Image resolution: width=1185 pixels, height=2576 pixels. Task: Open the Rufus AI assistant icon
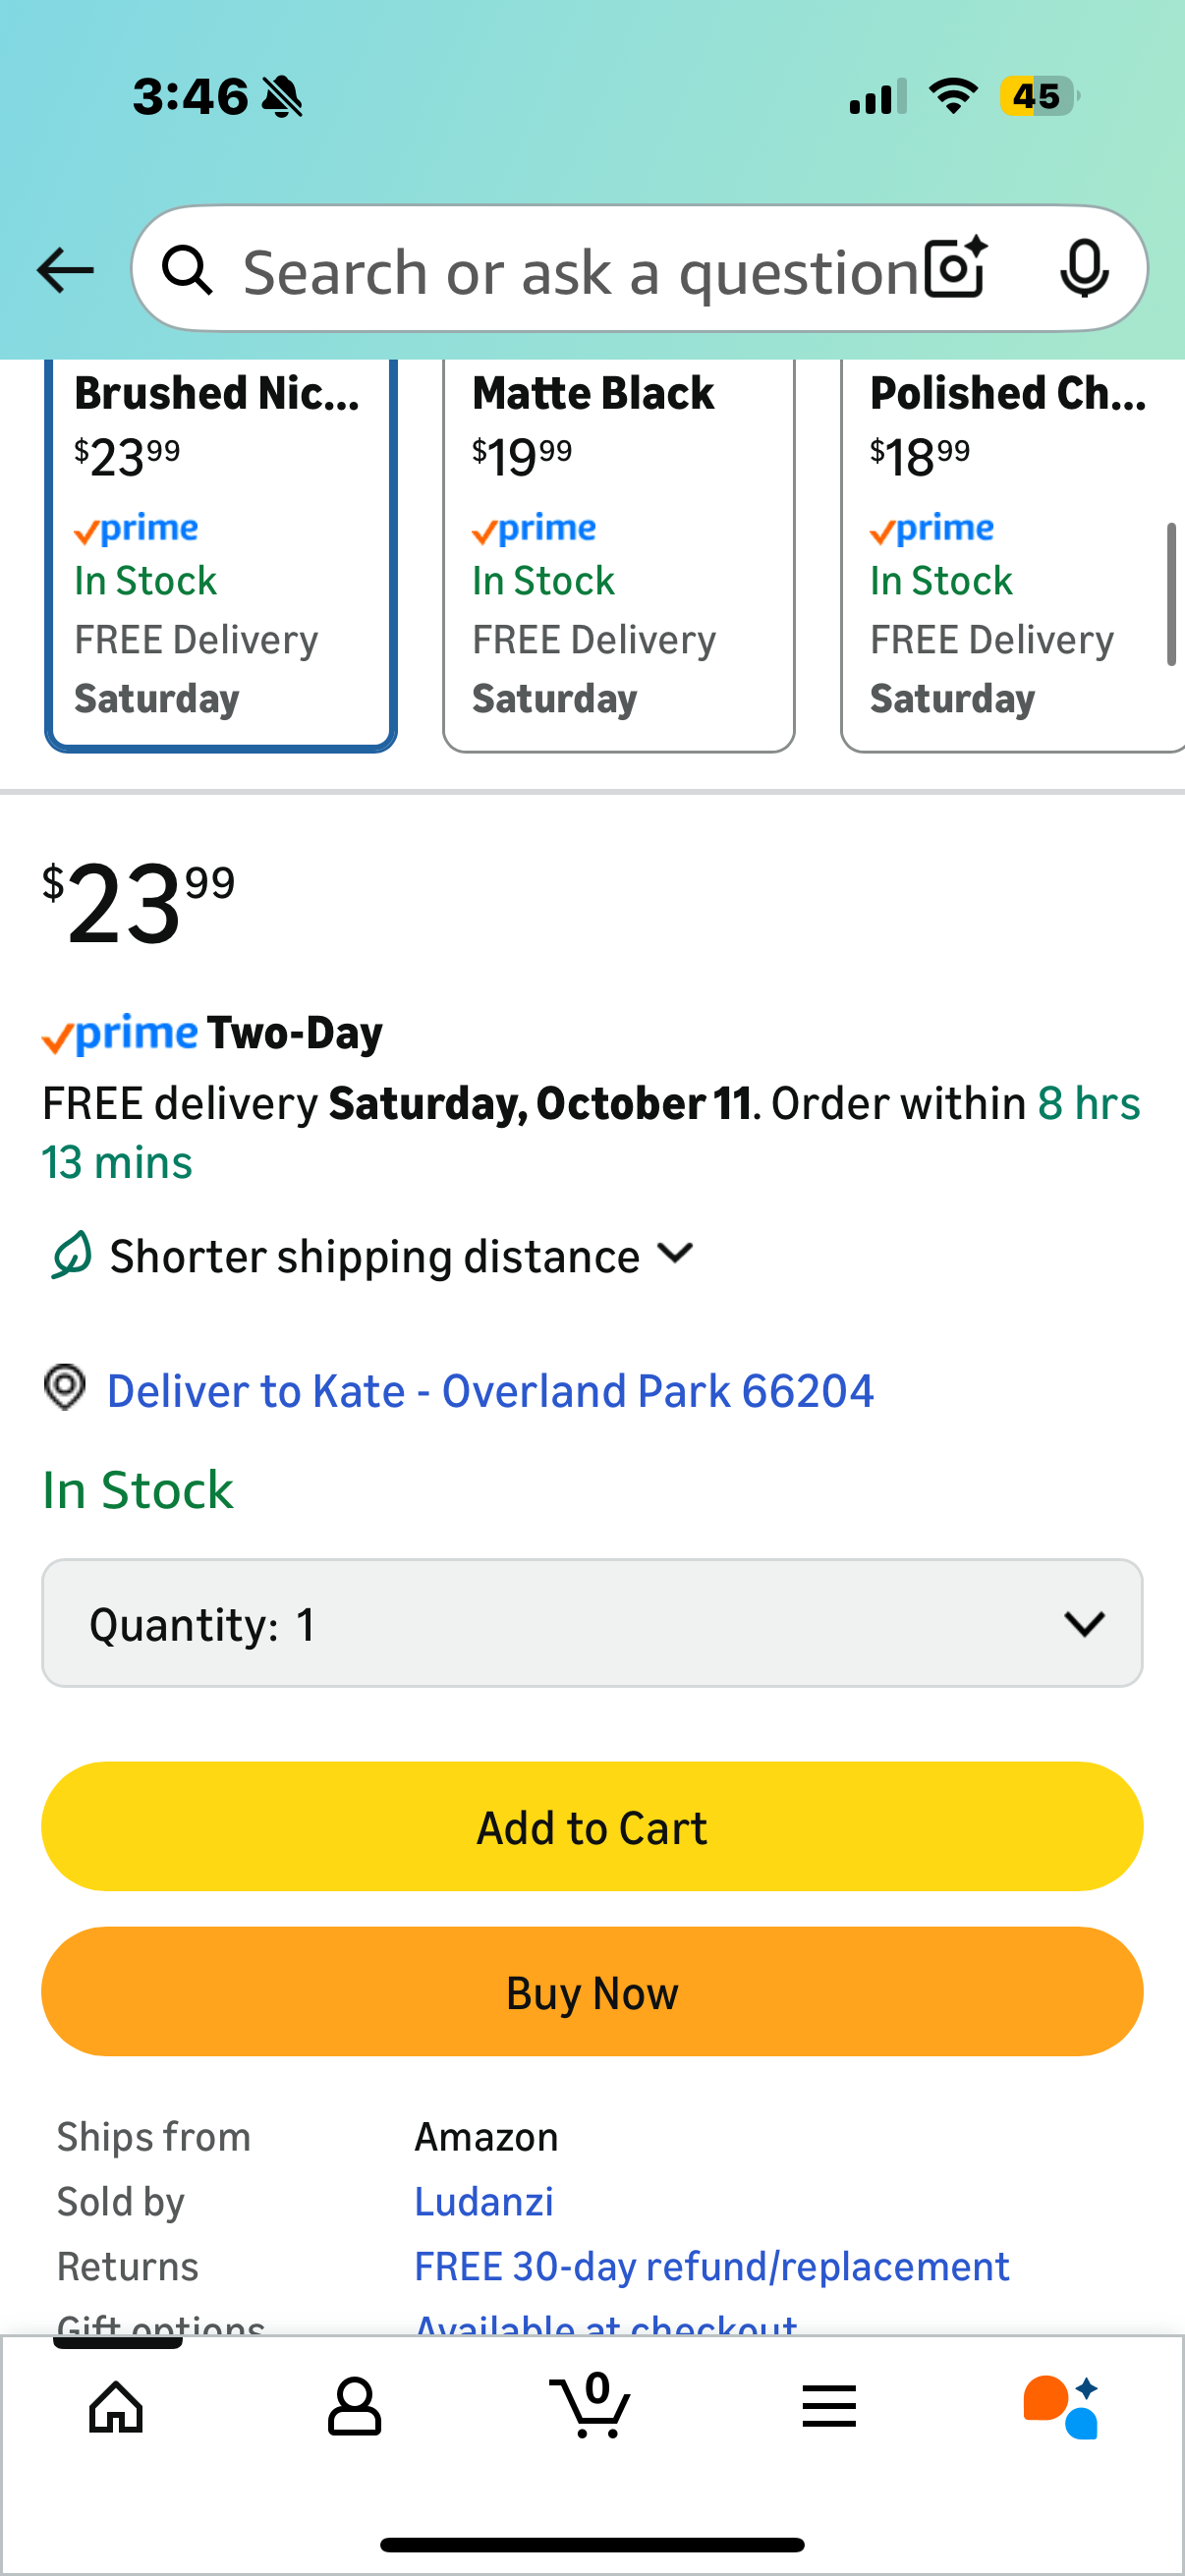click(1061, 2405)
